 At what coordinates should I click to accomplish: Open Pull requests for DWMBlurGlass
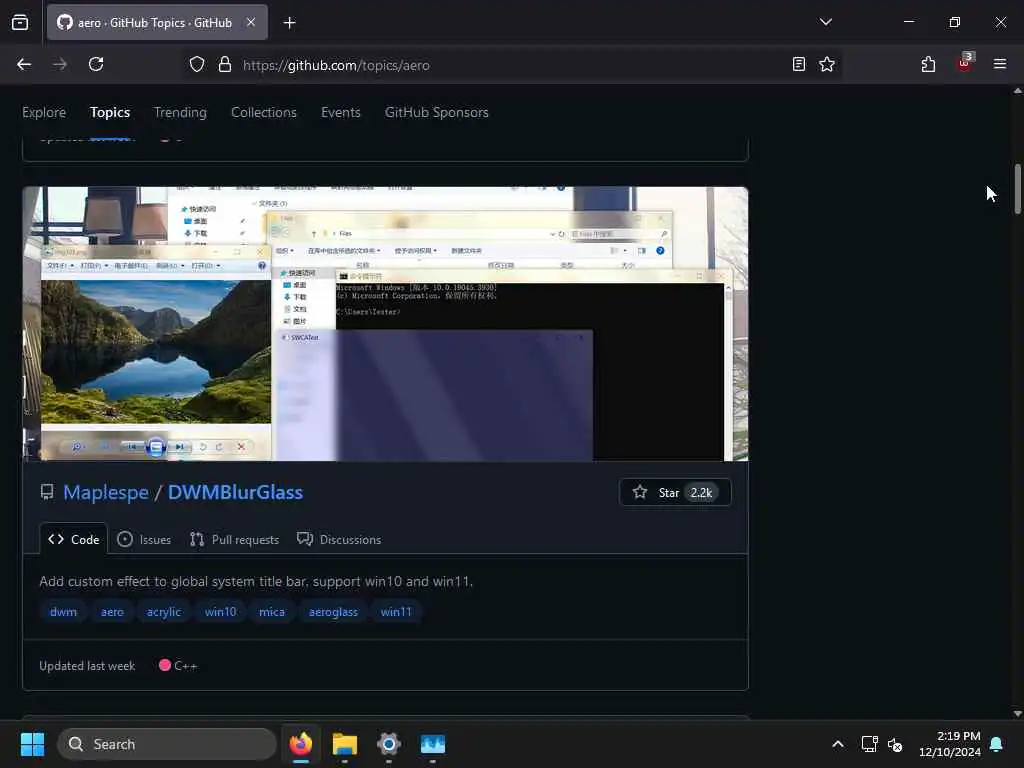coord(234,539)
